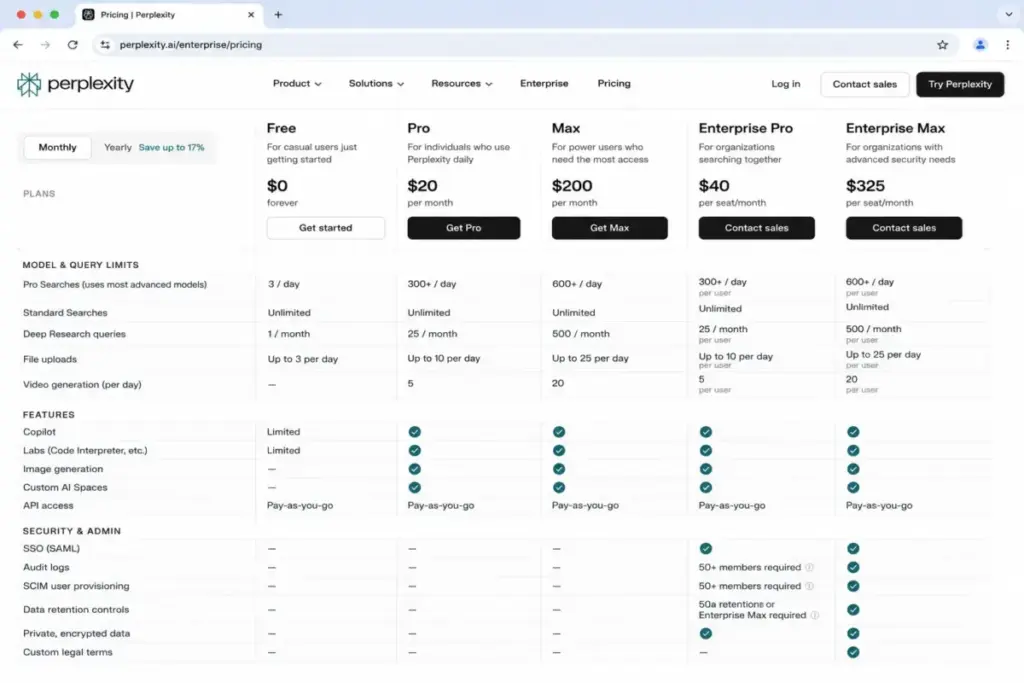This screenshot has width=1024, height=683.
Task: Click Try Perplexity button
Action: pyautogui.click(x=960, y=84)
